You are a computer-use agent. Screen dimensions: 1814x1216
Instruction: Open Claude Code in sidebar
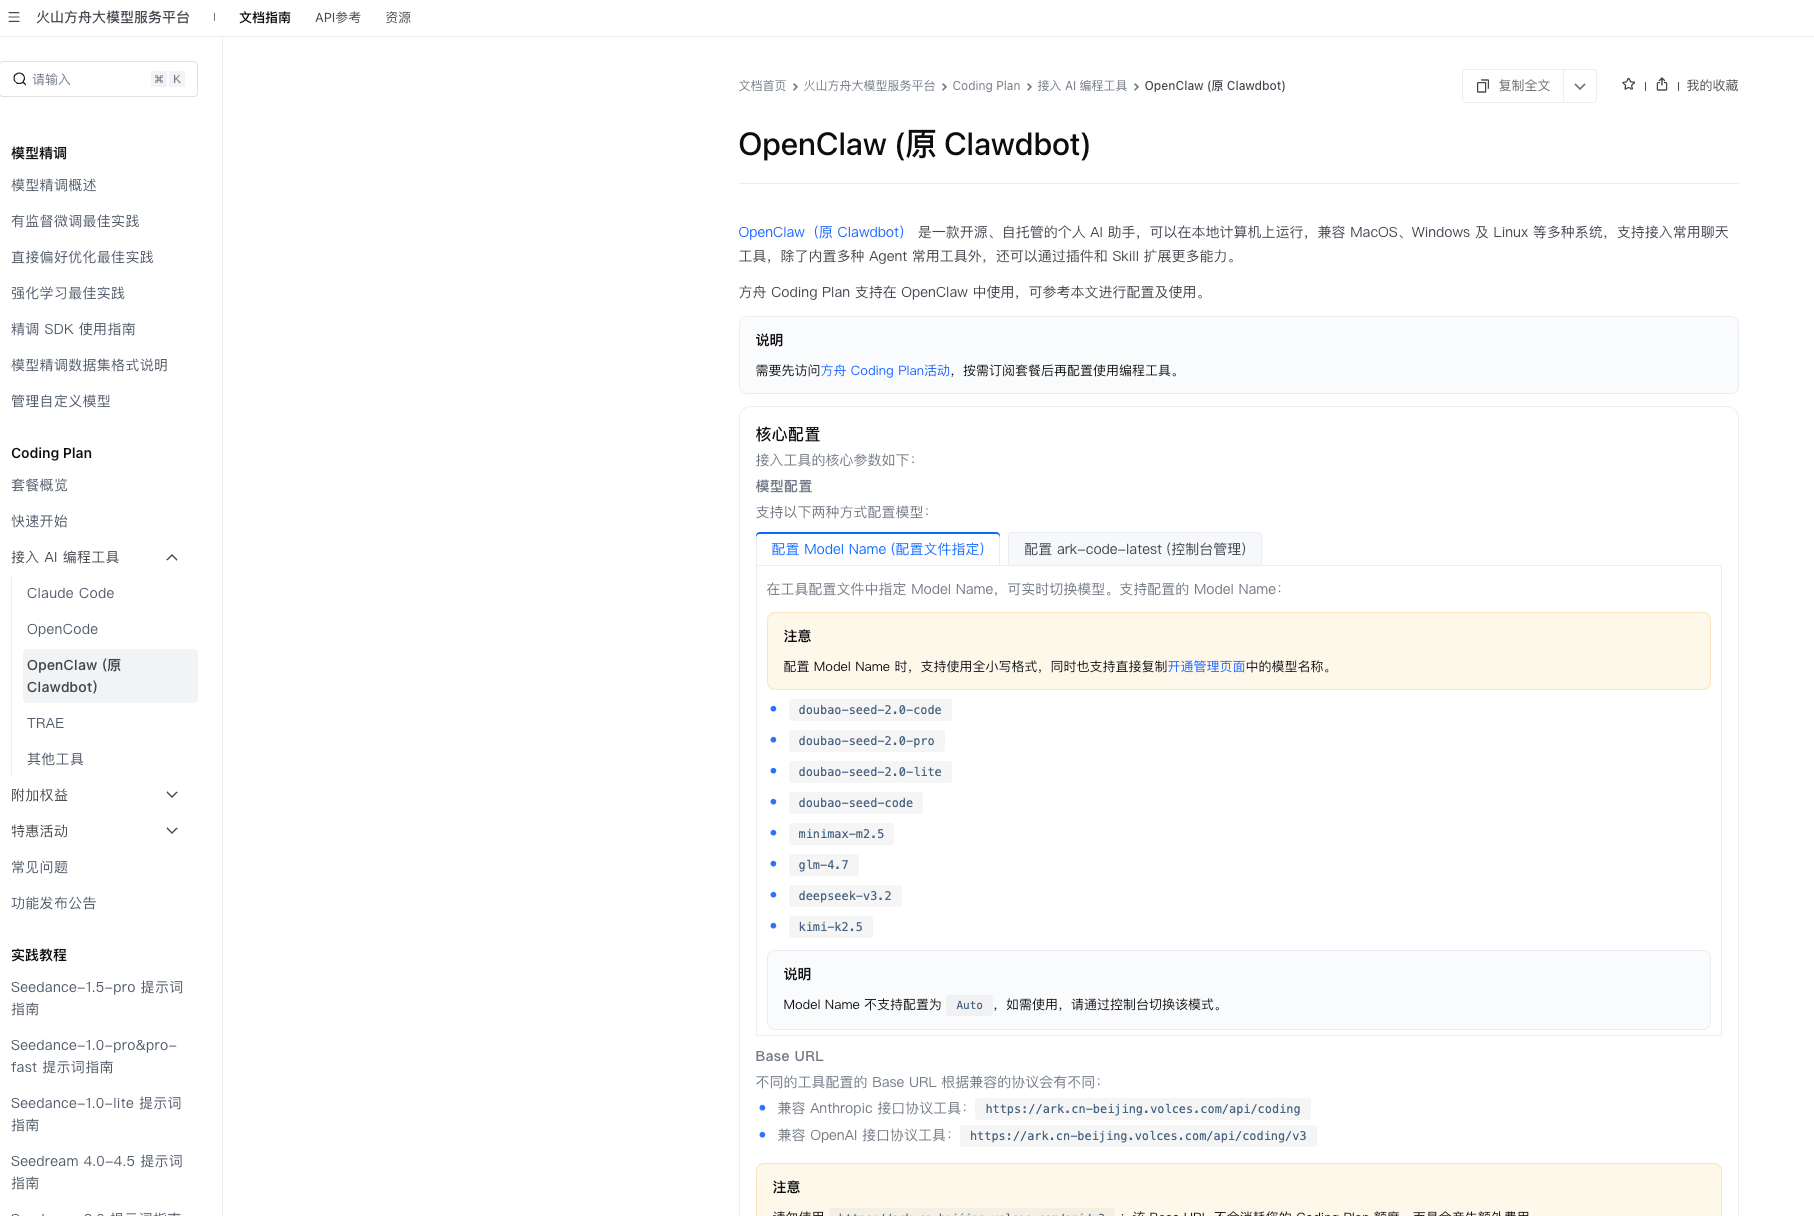click(x=71, y=593)
